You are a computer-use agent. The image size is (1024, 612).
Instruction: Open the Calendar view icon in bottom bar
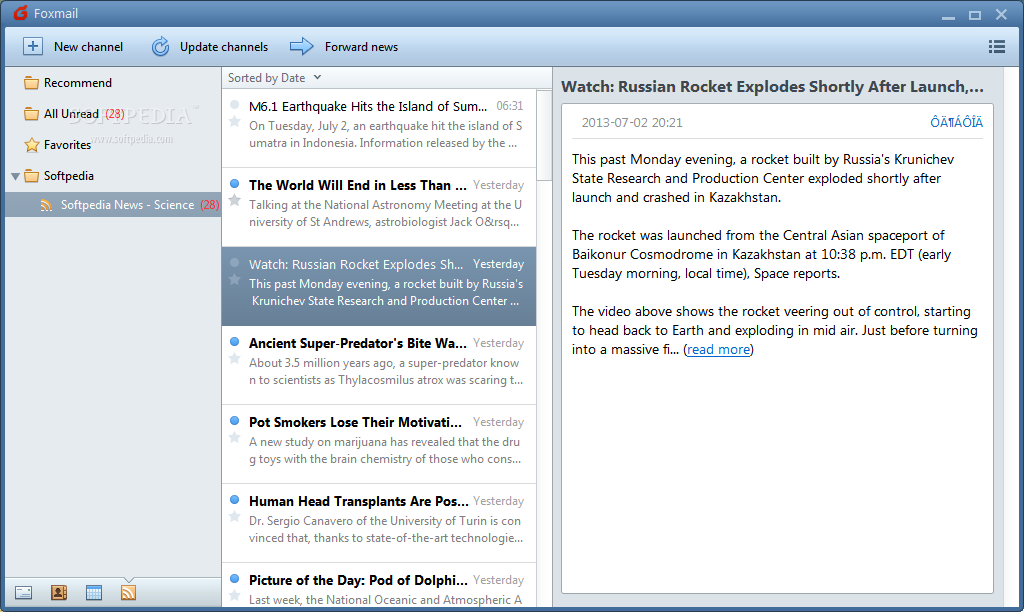pyautogui.click(x=94, y=592)
